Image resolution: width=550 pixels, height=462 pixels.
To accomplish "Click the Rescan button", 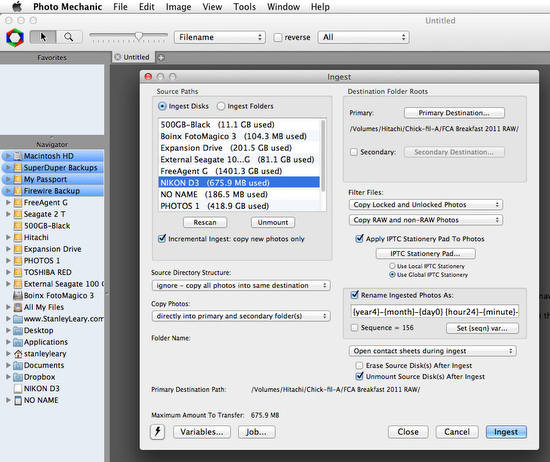I will [x=205, y=222].
